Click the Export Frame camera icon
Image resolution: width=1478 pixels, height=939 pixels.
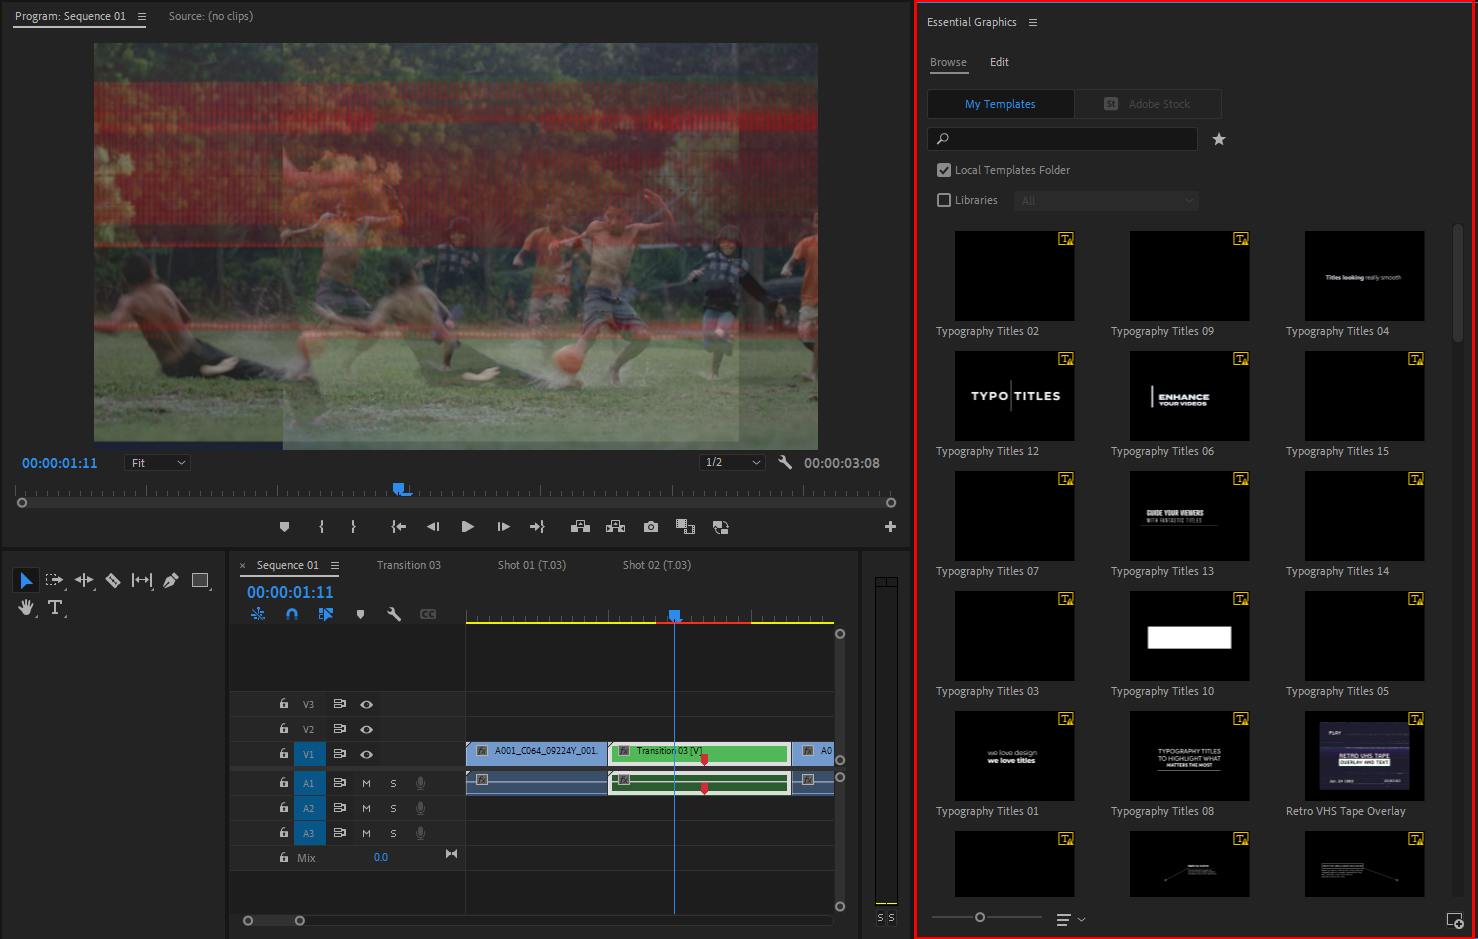(x=651, y=526)
